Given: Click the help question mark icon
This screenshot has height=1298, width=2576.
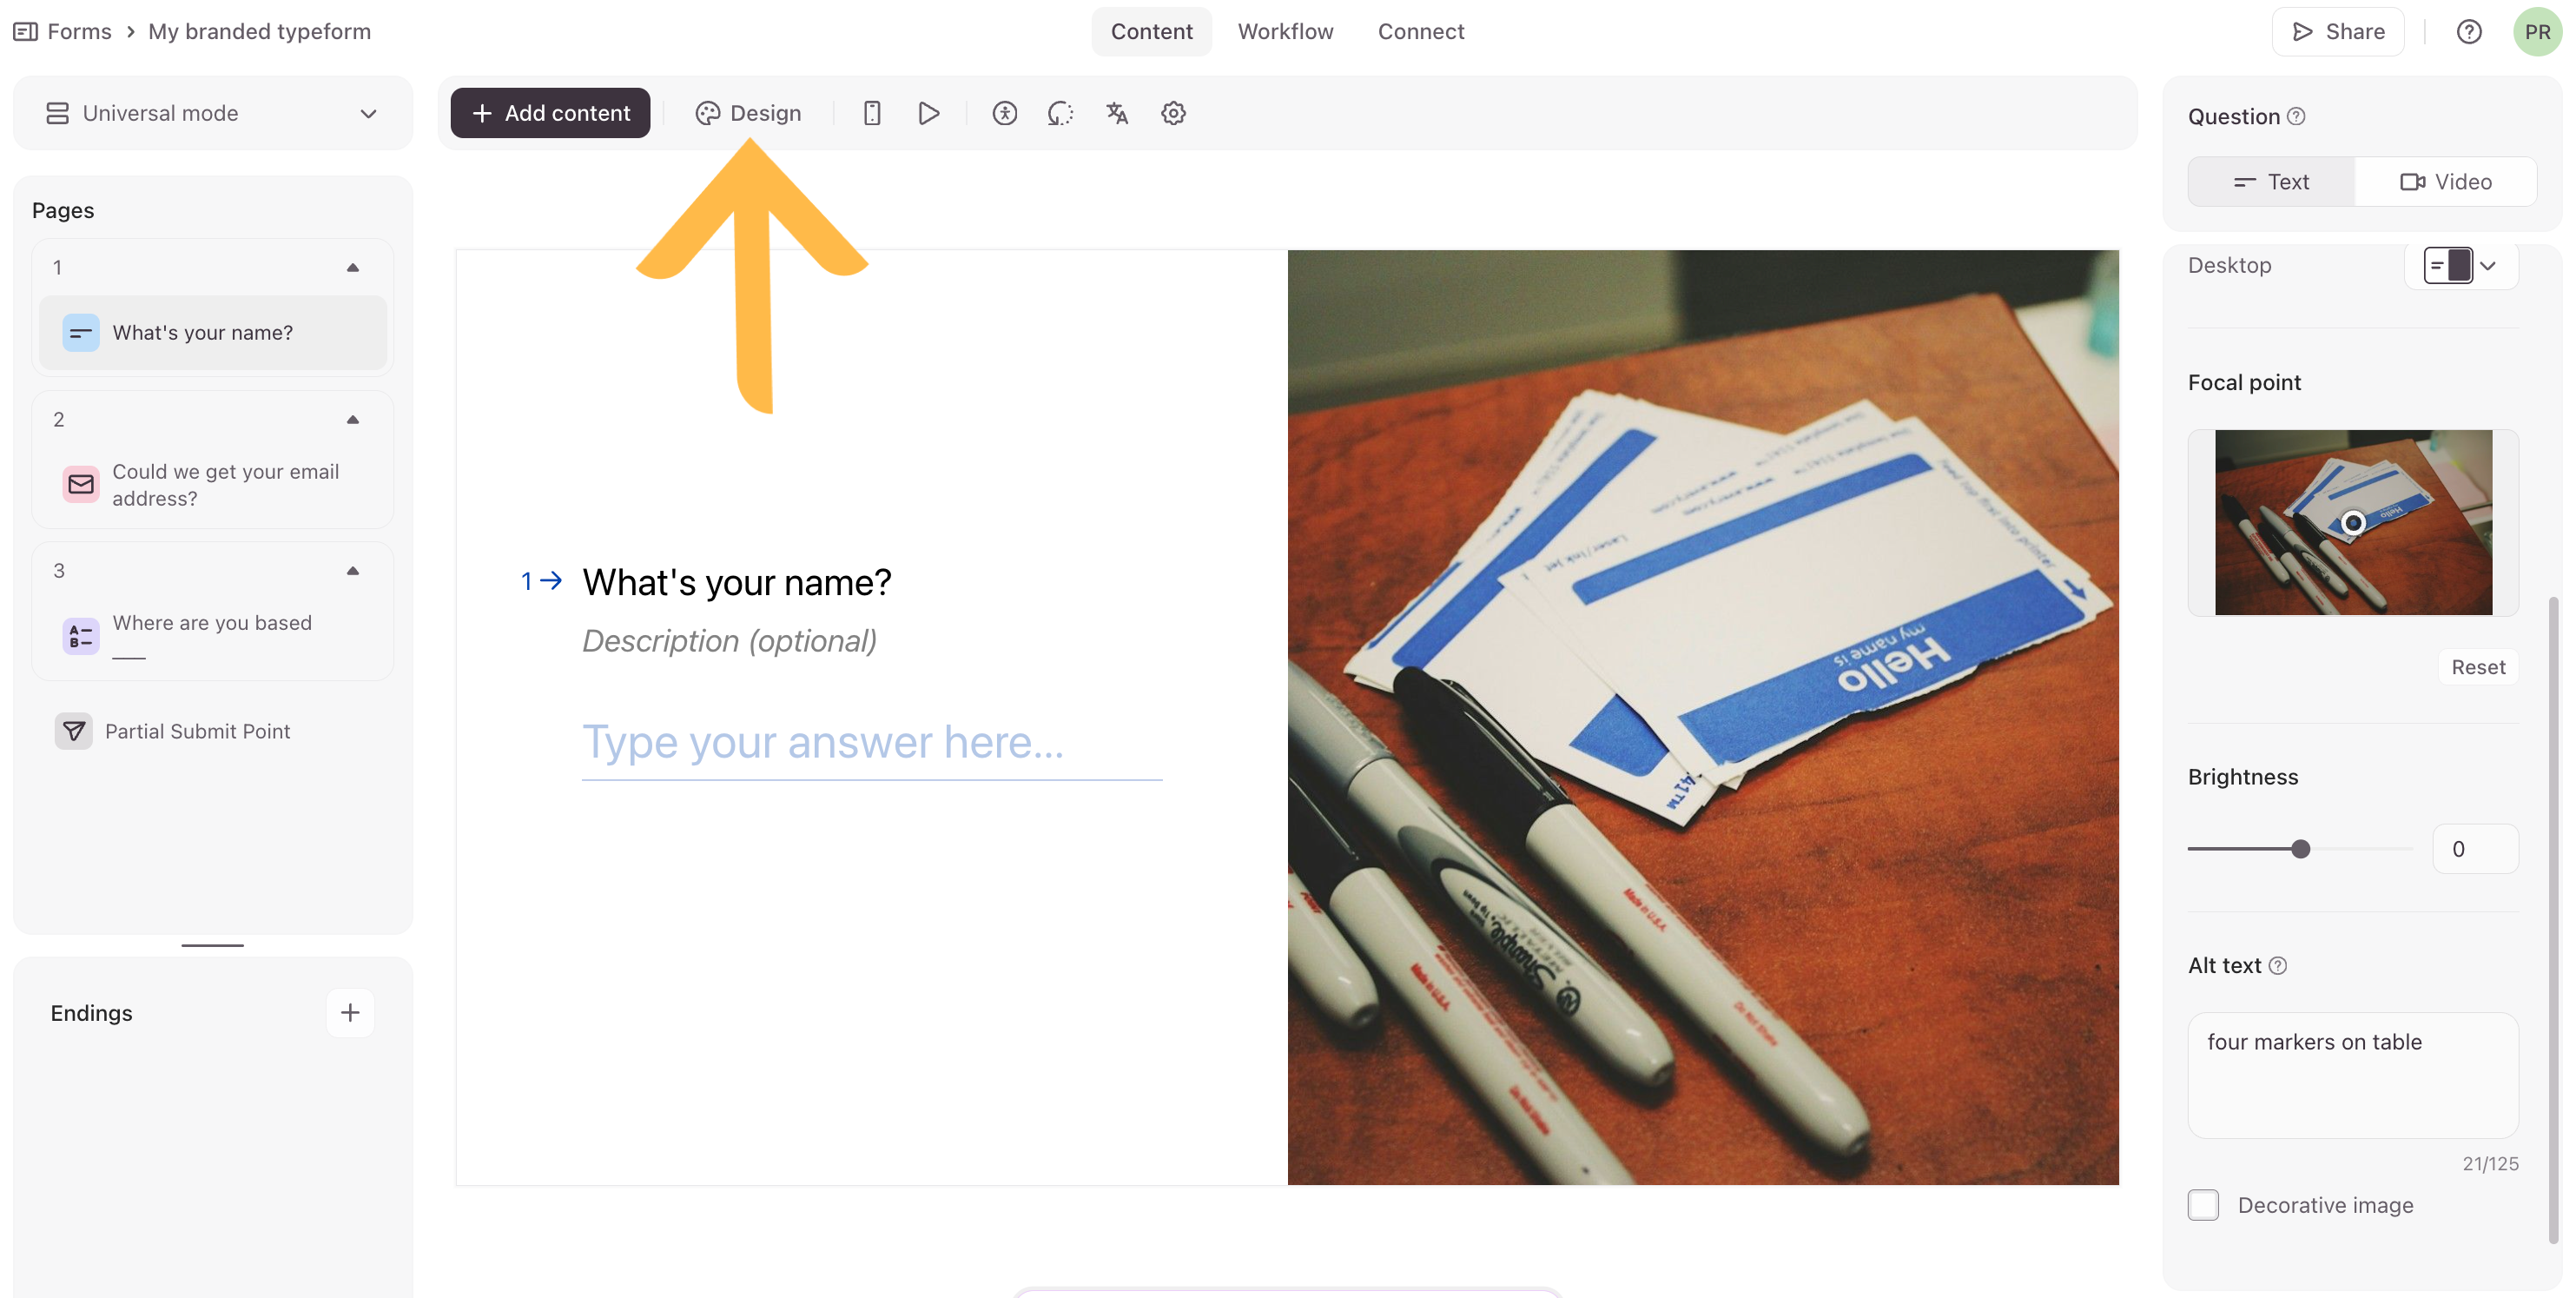Looking at the screenshot, I should [x=2468, y=32].
